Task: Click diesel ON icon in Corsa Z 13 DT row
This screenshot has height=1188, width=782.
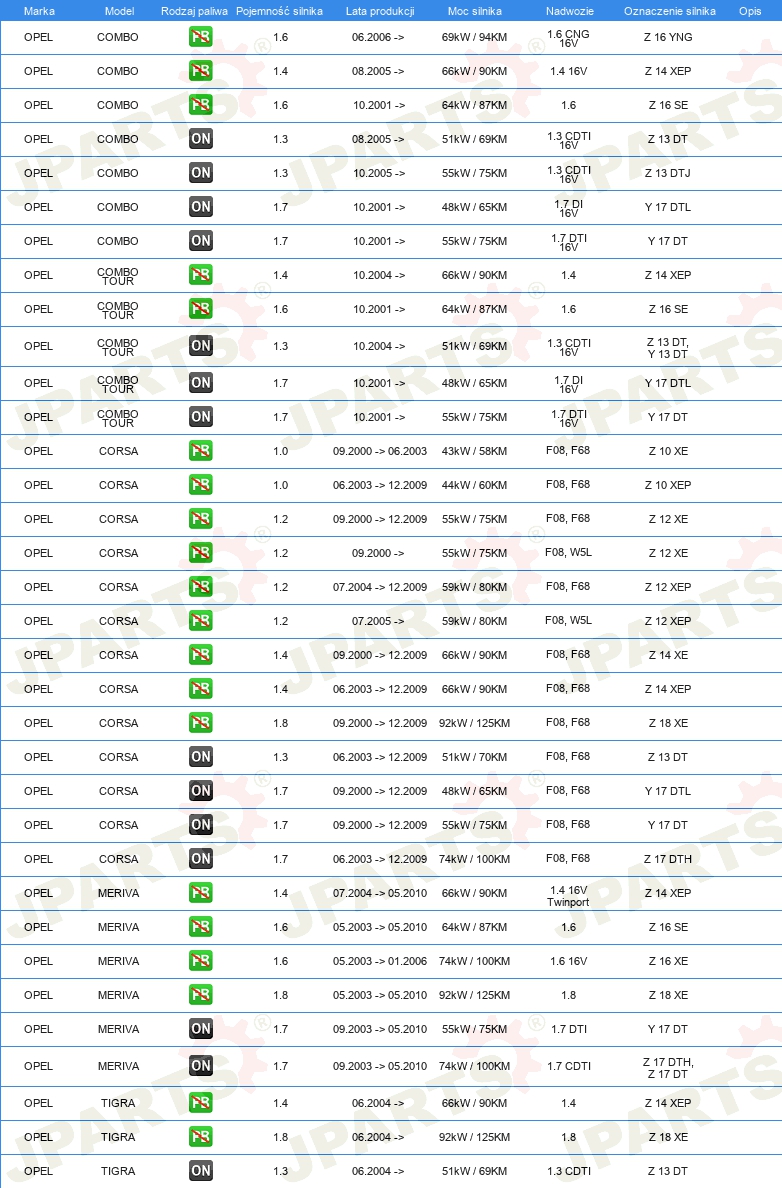Action: click(x=201, y=757)
